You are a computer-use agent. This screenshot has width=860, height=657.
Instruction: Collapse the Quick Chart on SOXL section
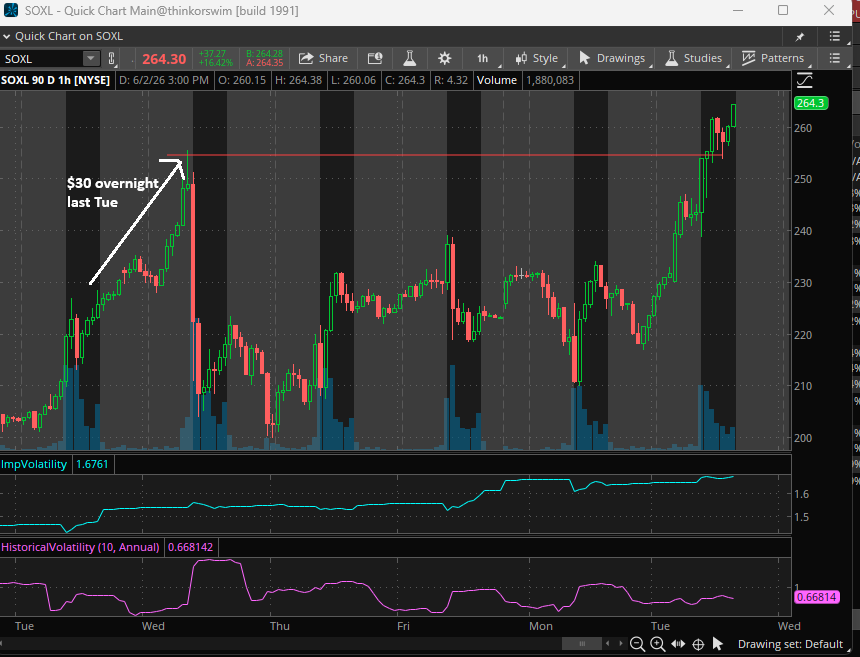point(7,37)
